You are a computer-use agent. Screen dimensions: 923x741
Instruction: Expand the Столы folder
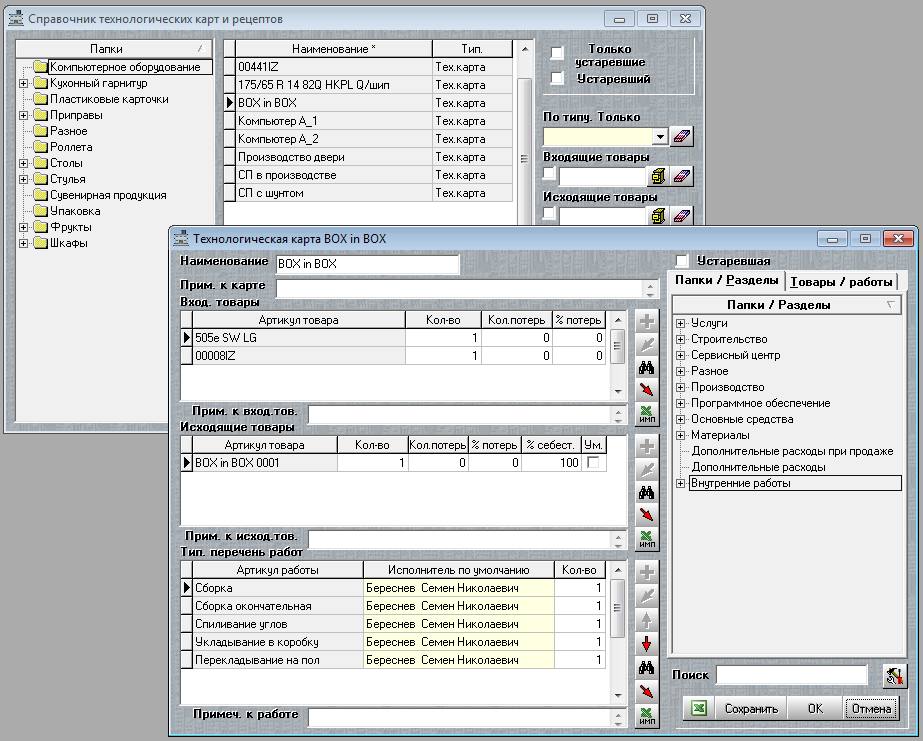click(x=24, y=163)
